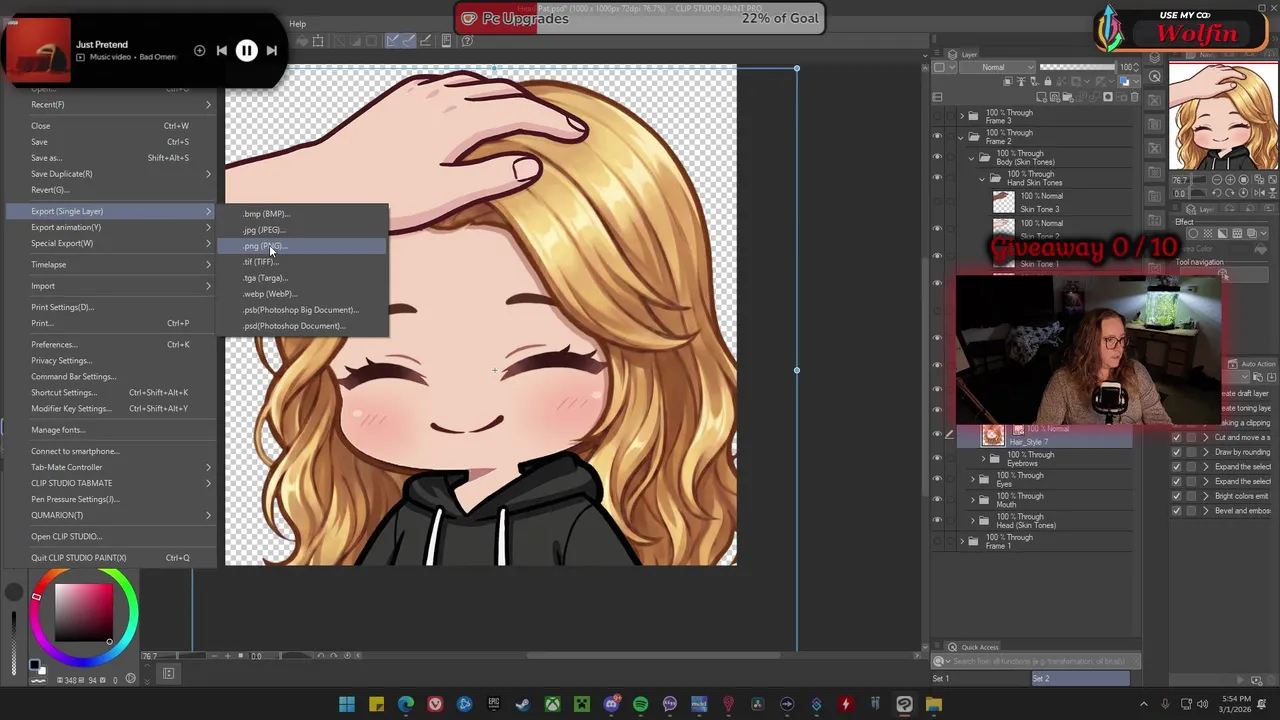The image size is (1280, 720).
Task: Open Discord from the taskbar
Action: point(611,705)
